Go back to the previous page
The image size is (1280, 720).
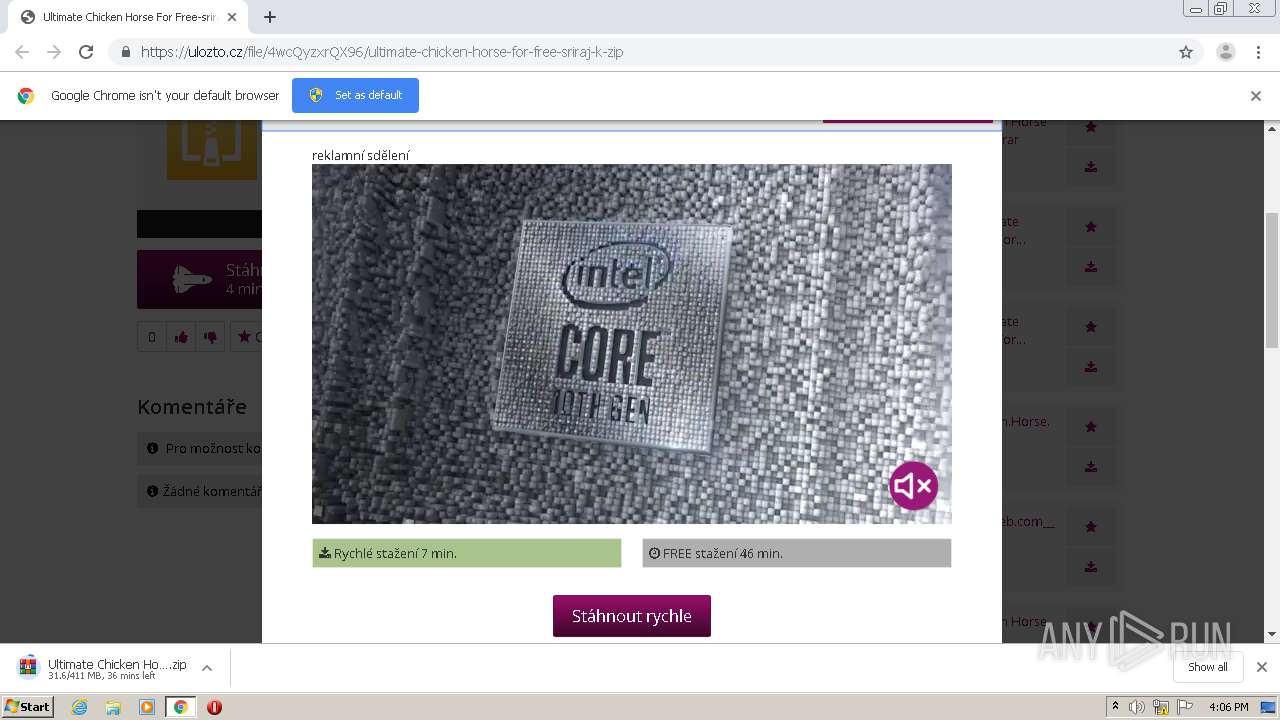pyautogui.click(x=22, y=52)
